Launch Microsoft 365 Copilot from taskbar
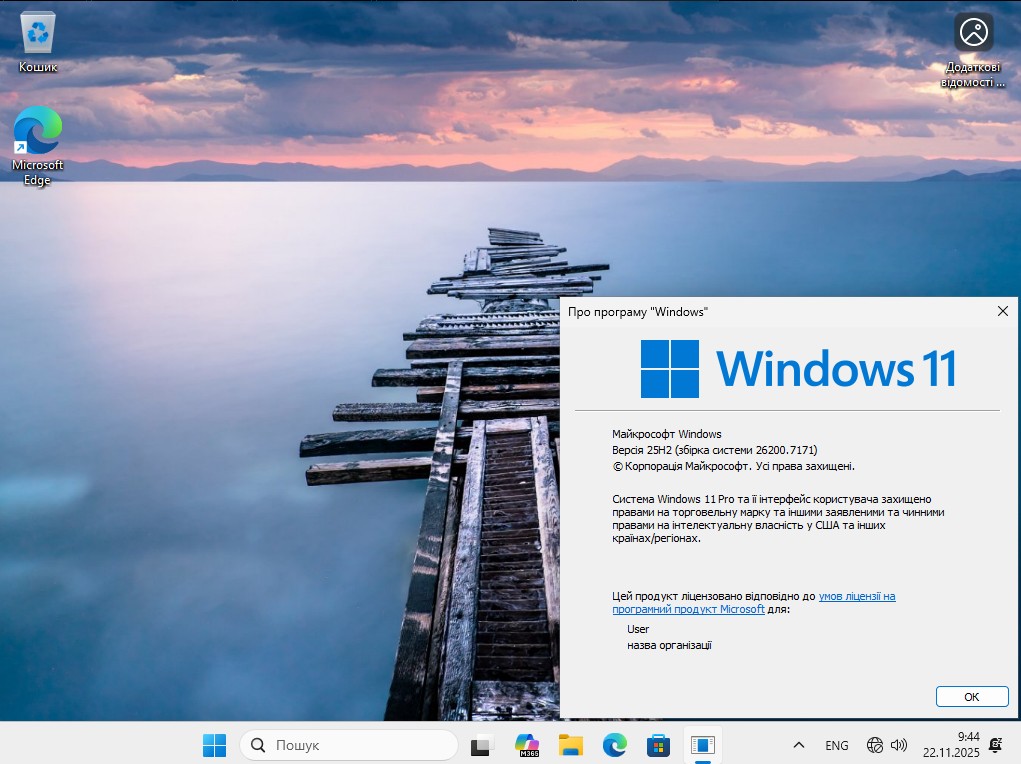 tap(527, 745)
